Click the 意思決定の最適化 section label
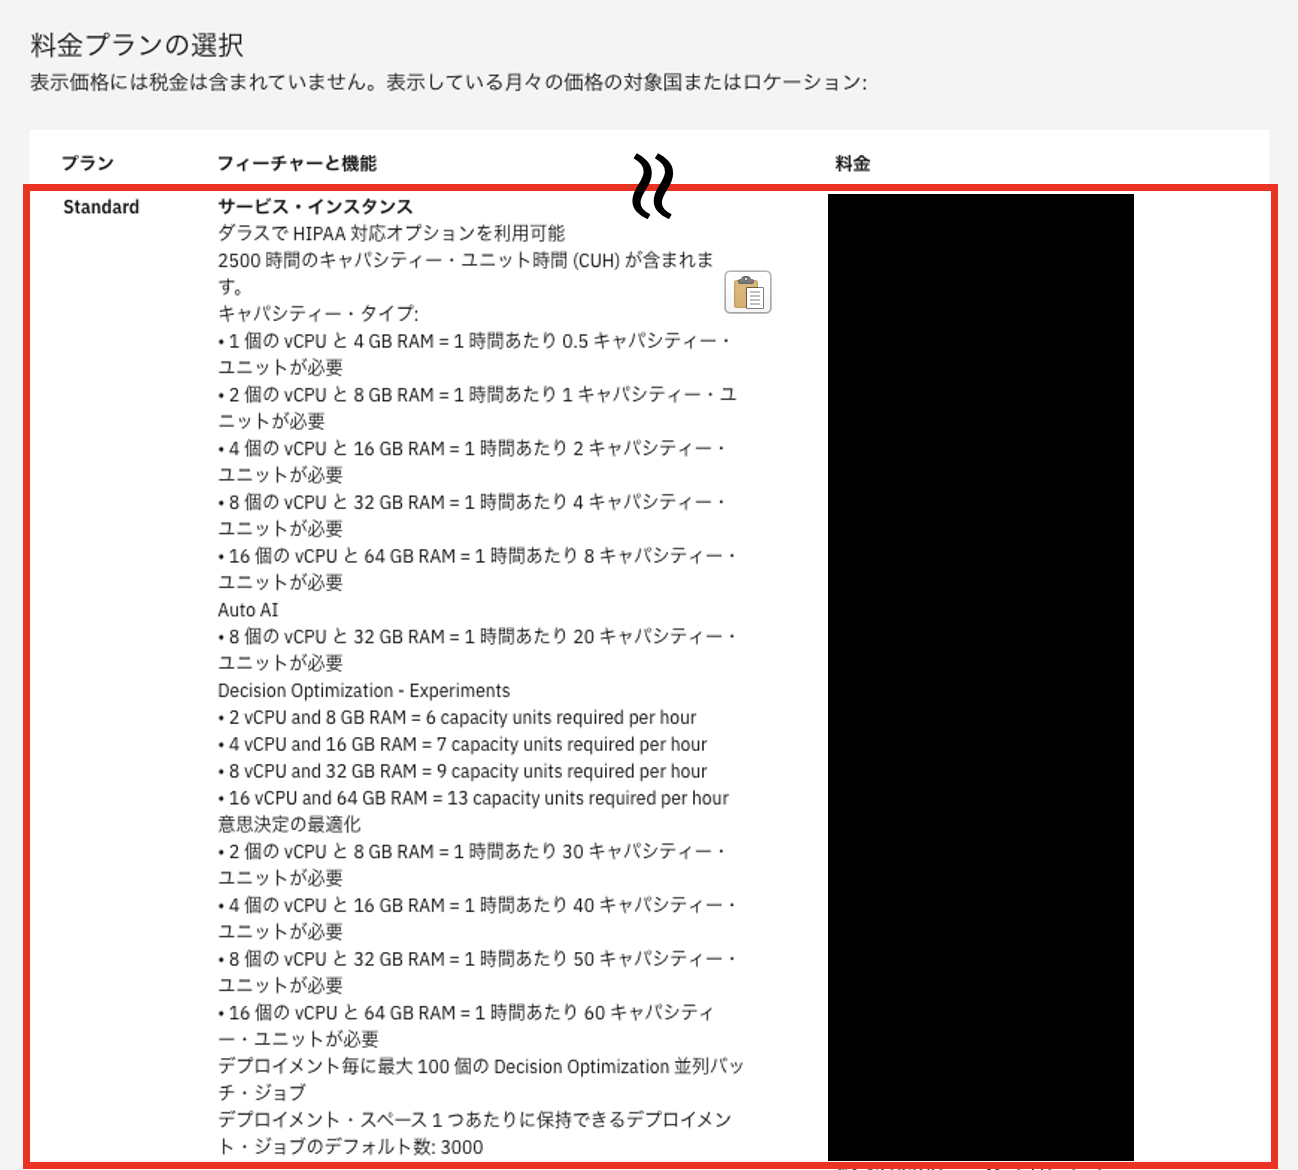This screenshot has height=1170, width=1298. tap(289, 825)
